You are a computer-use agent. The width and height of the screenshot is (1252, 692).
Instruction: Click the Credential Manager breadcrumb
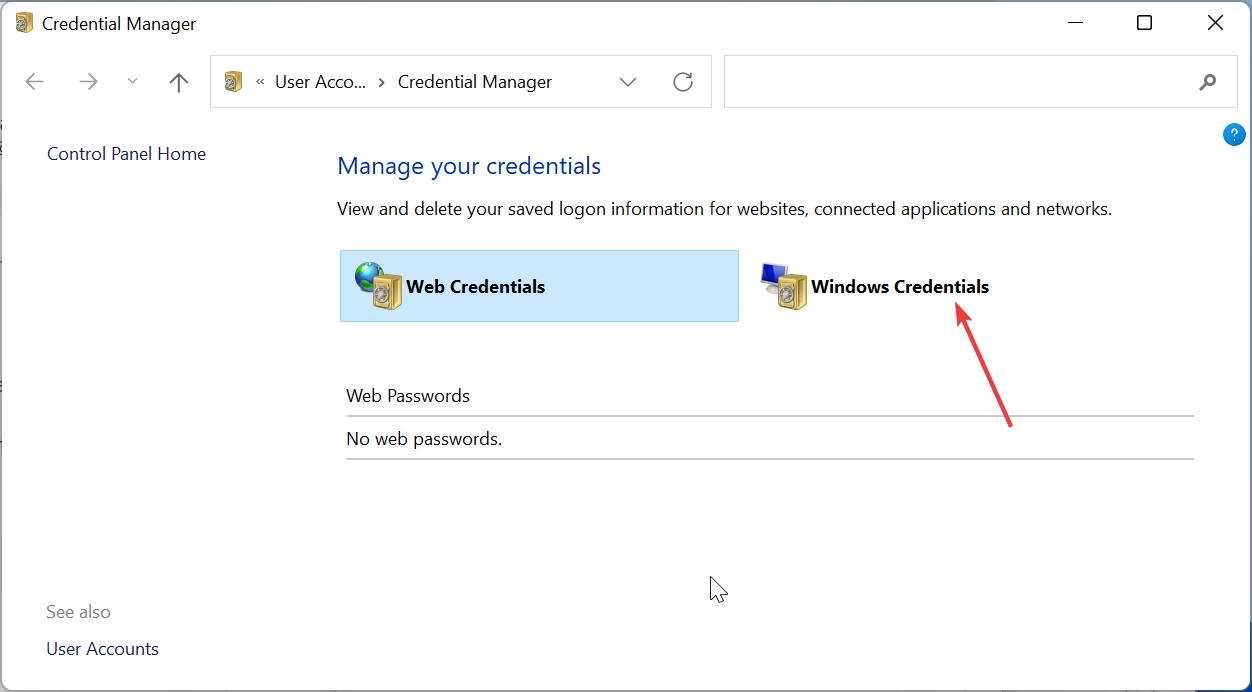point(475,82)
